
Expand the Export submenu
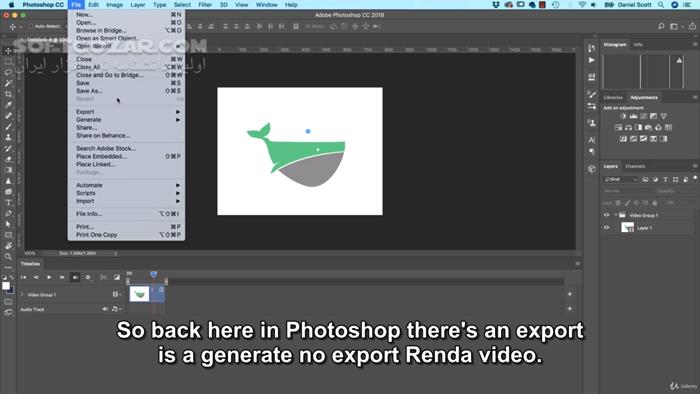(126, 112)
